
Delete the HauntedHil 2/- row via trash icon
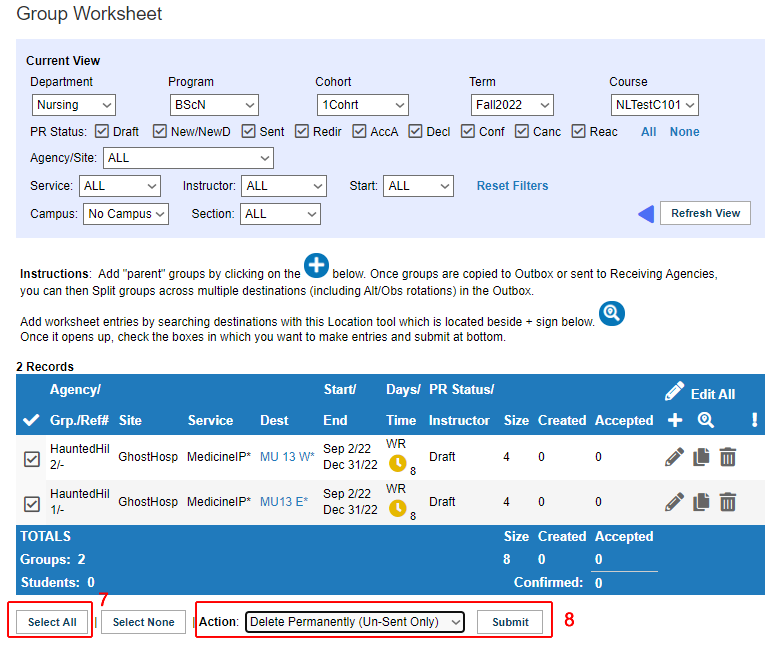coord(728,457)
